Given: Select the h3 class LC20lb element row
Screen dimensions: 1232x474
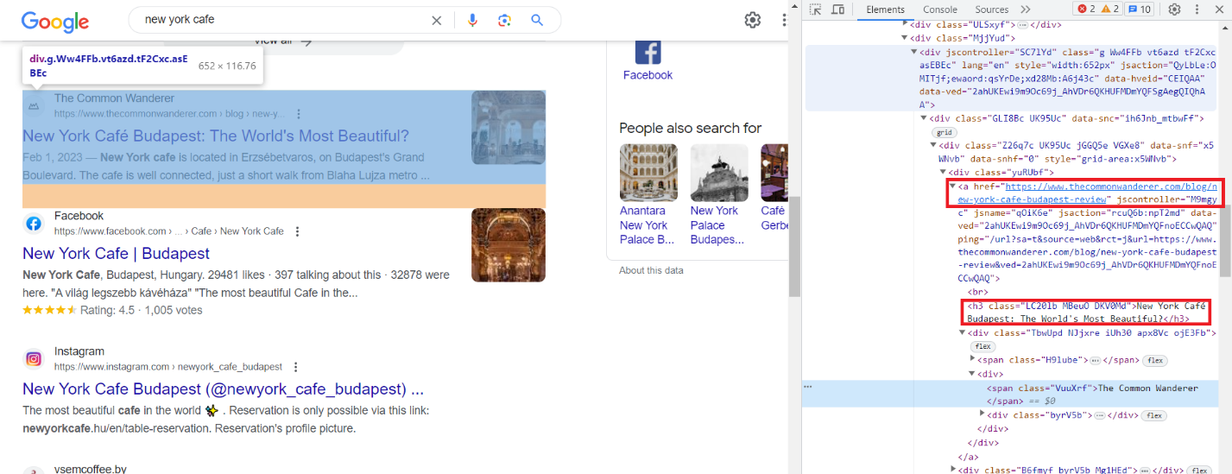Looking at the screenshot, I should click(1085, 311).
